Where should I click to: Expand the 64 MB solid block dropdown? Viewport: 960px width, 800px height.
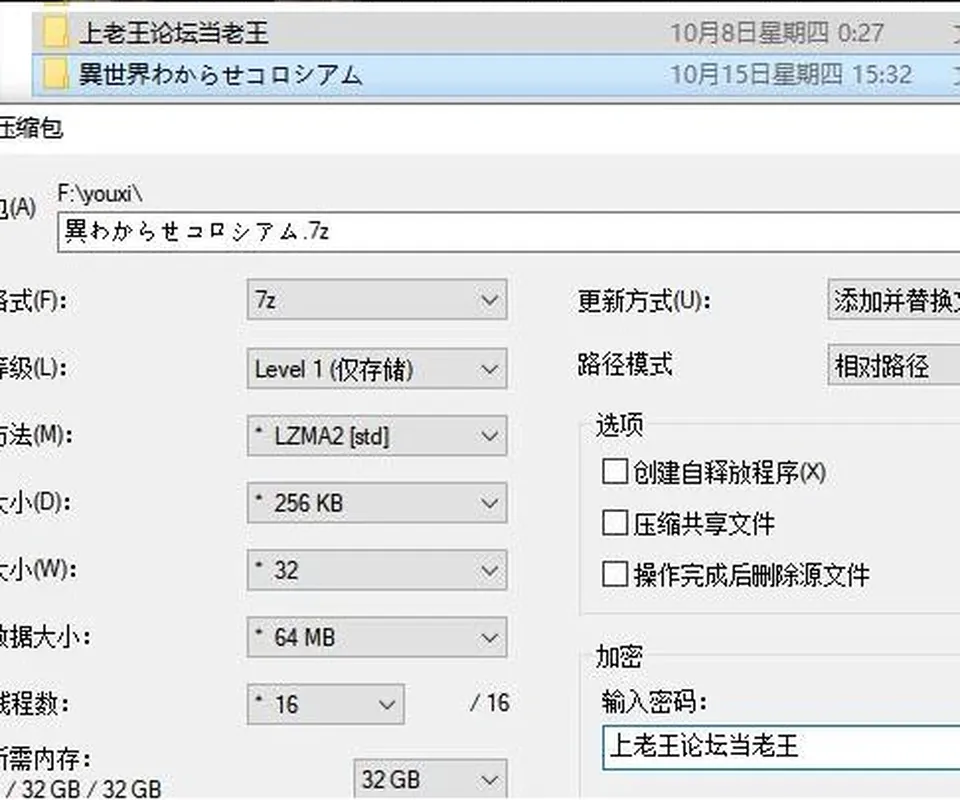(x=377, y=637)
